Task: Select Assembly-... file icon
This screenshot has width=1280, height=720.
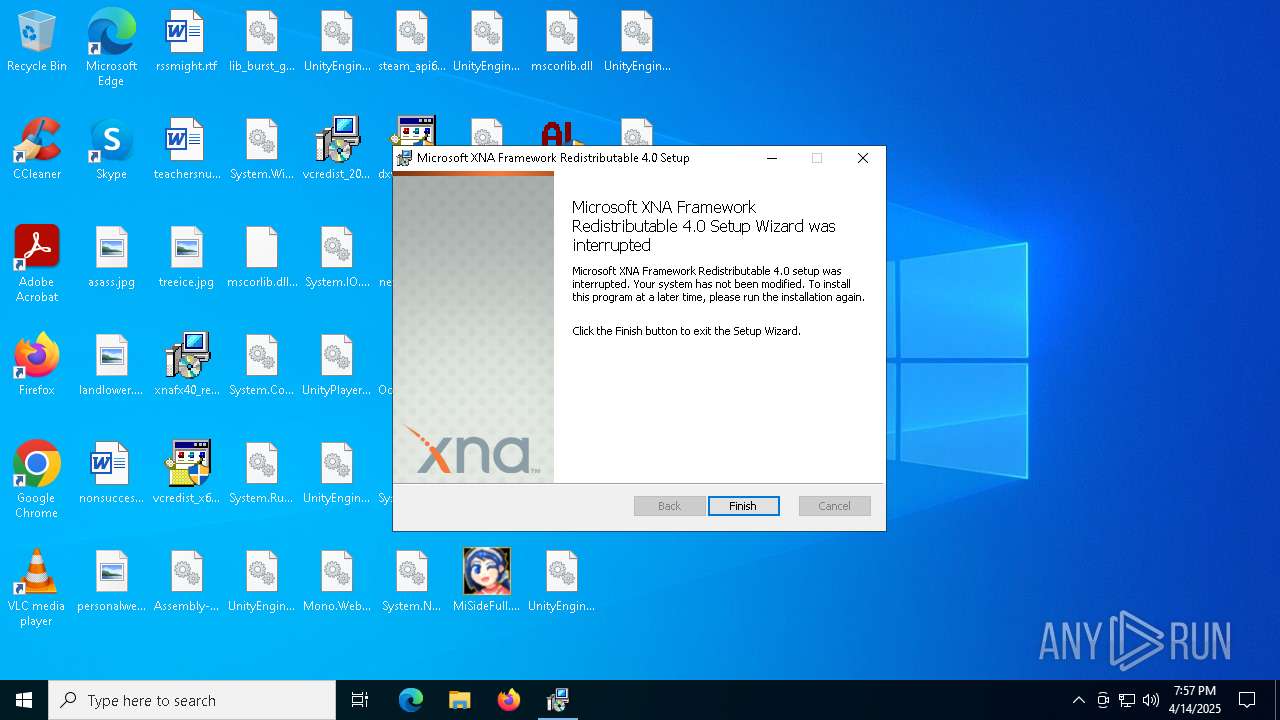Action: pos(186,582)
